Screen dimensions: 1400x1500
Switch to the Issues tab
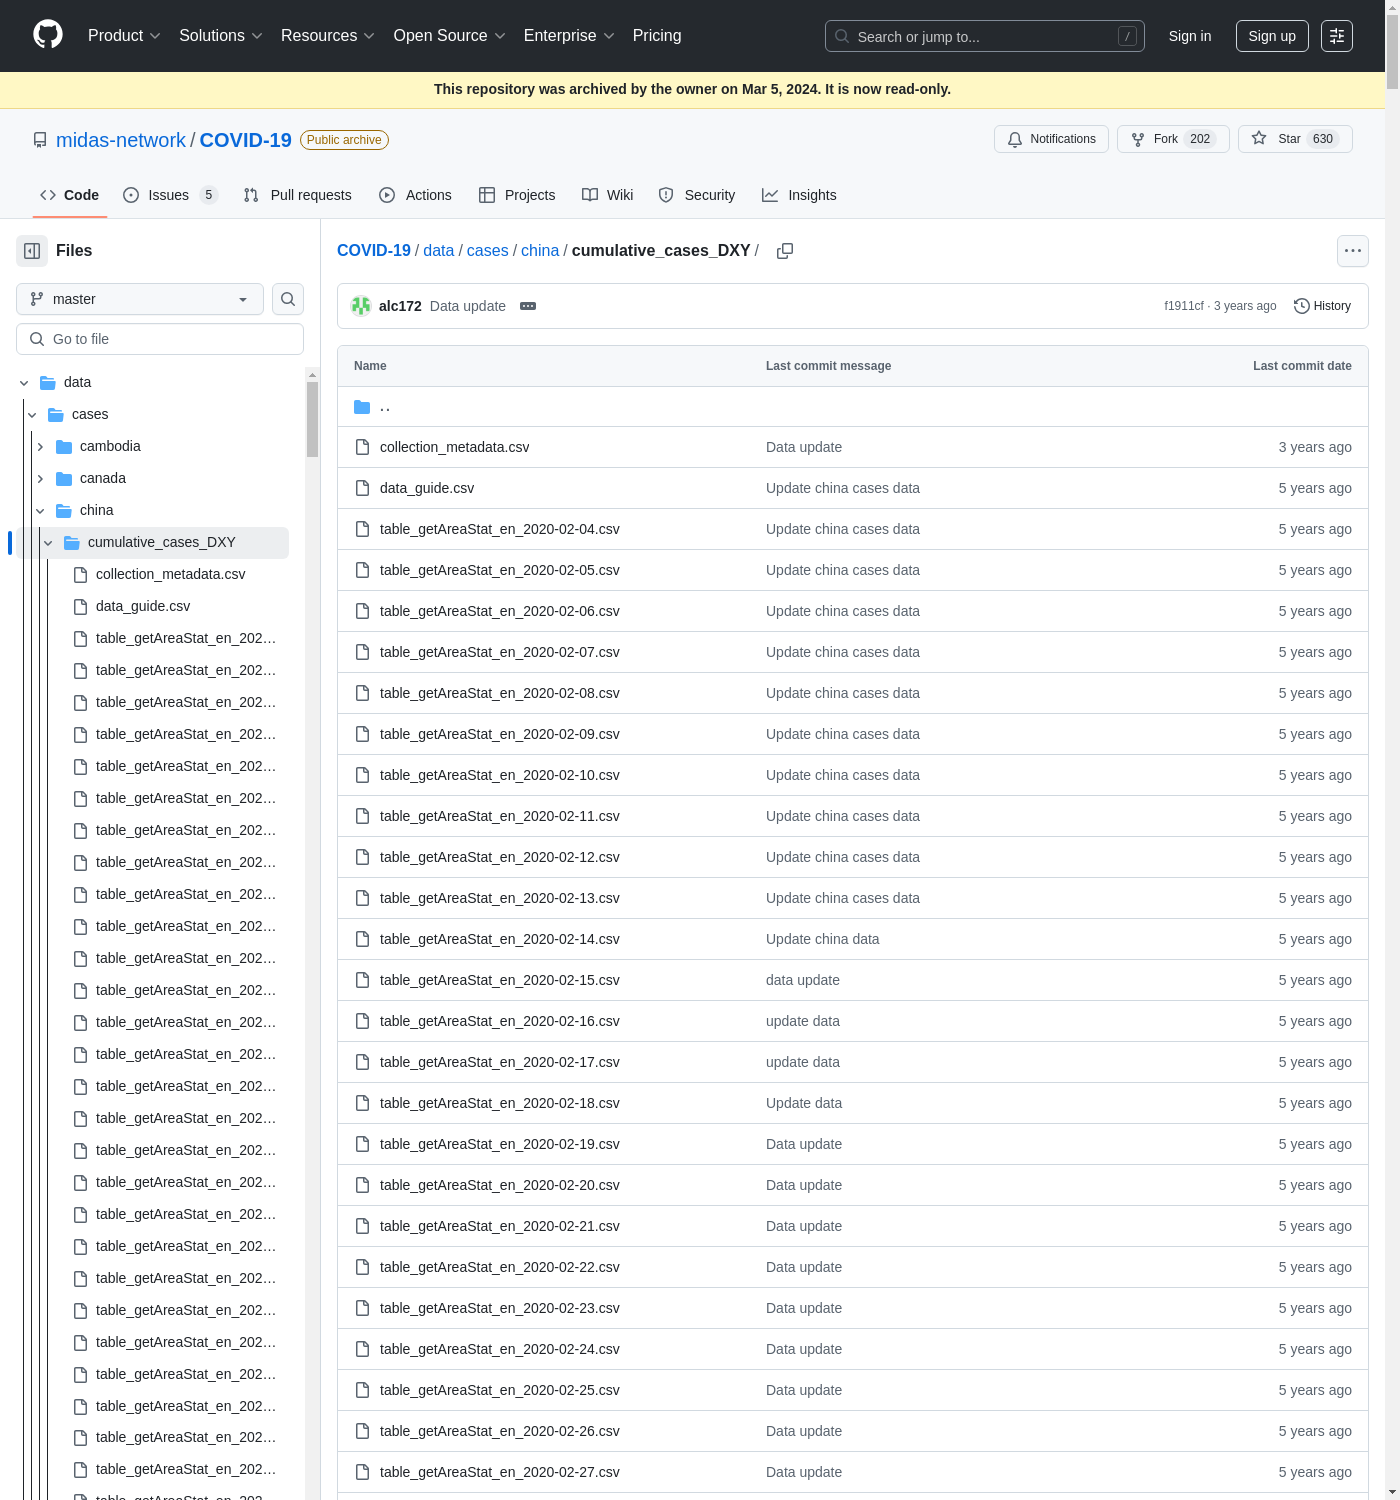(x=168, y=195)
